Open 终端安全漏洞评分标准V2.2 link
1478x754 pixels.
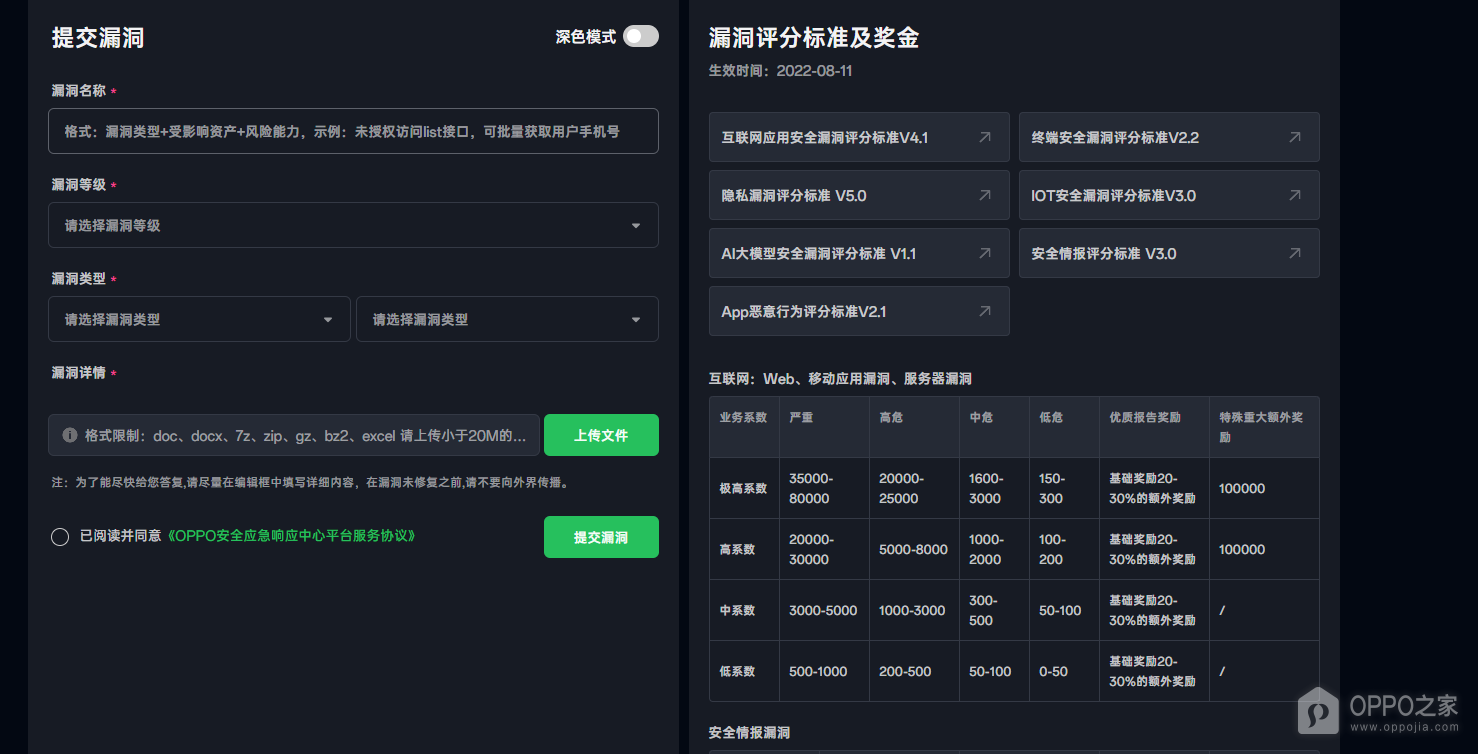pos(1169,137)
